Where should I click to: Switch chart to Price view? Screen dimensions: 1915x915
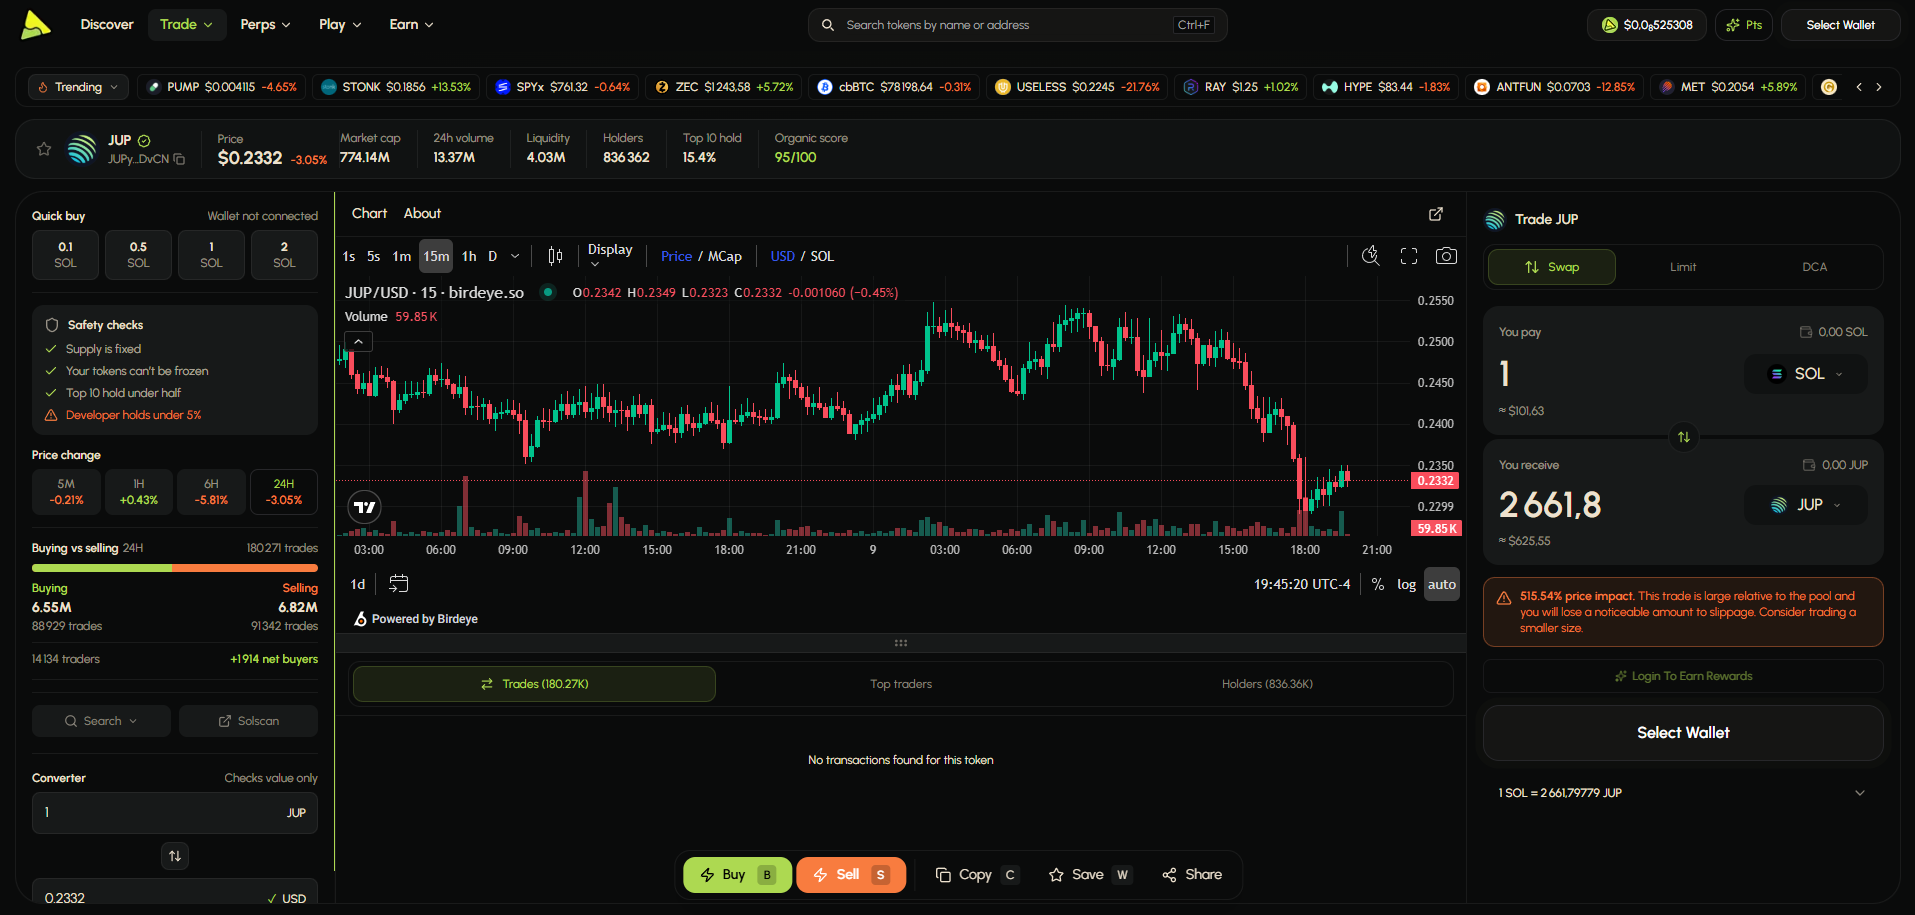(x=676, y=257)
